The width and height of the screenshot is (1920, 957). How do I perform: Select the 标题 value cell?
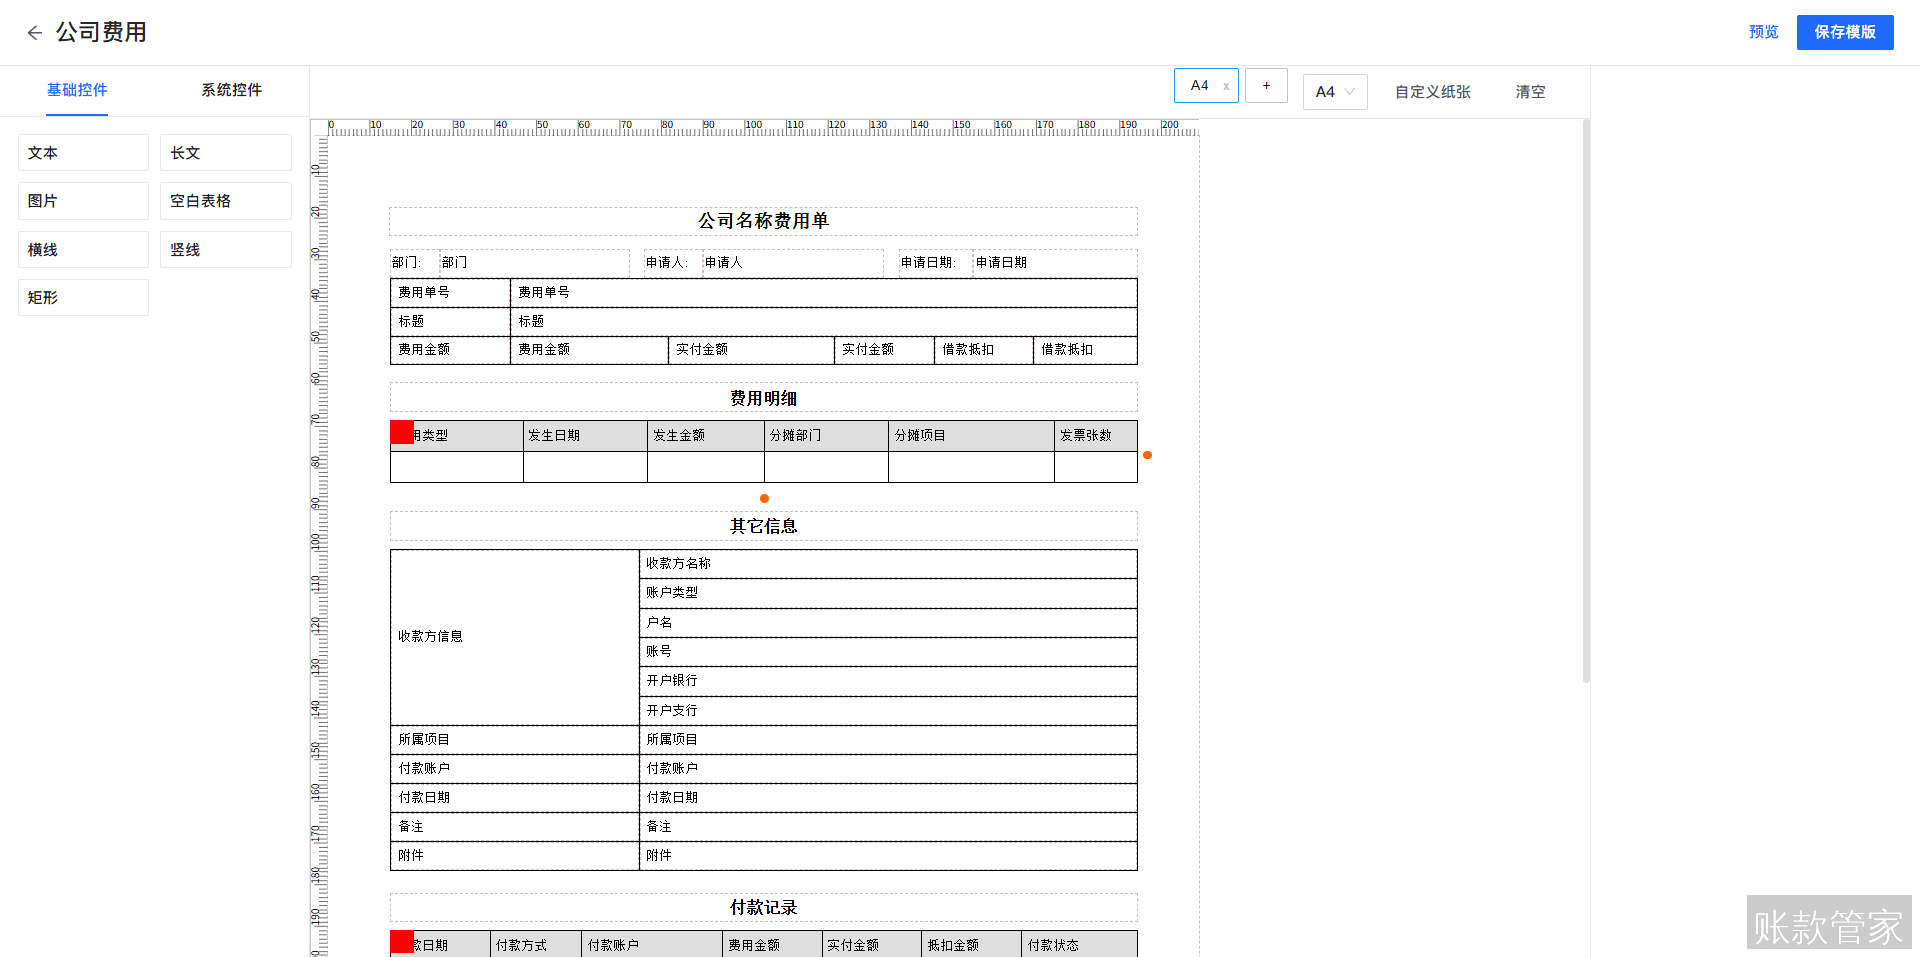coord(824,322)
